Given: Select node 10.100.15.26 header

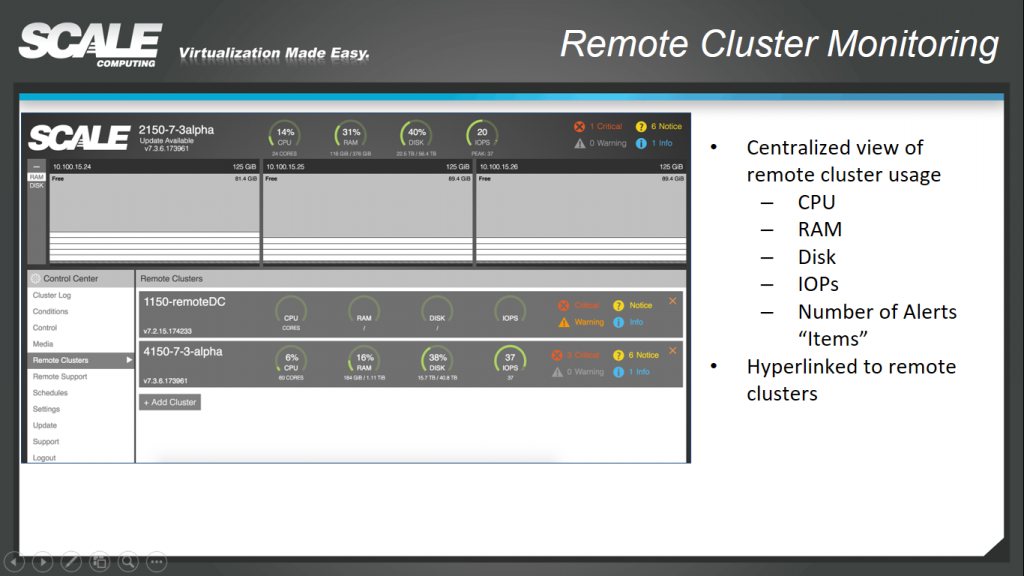Looking at the screenshot, I should (x=581, y=167).
